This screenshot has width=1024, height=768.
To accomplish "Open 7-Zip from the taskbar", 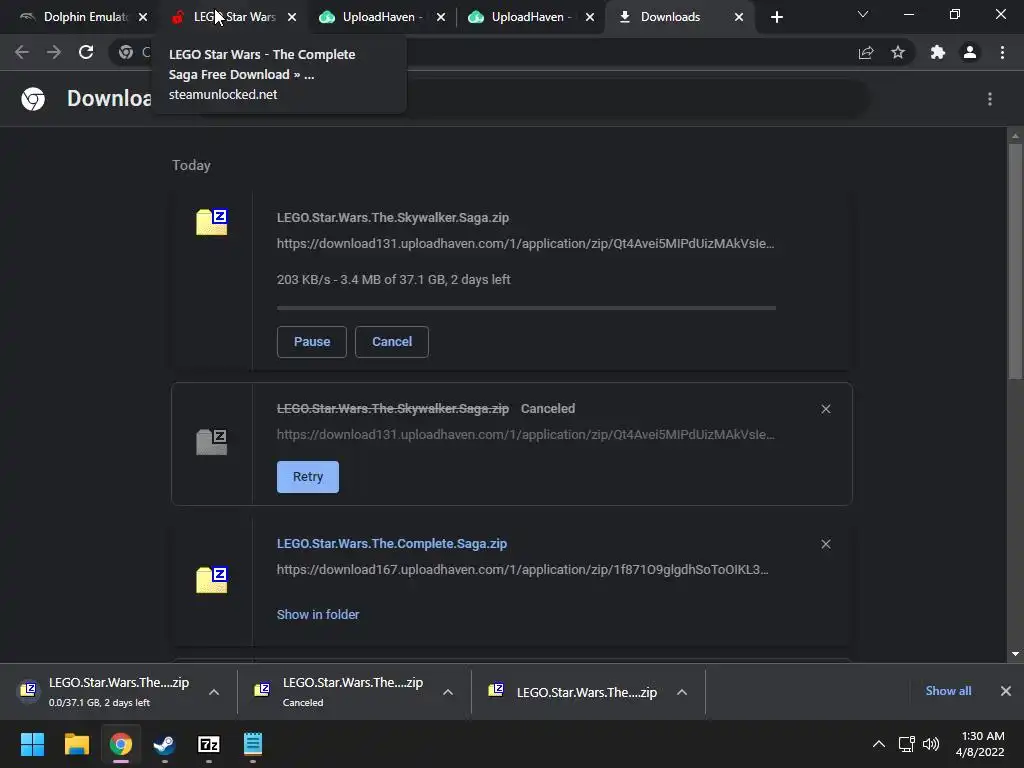I will (x=208, y=744).
